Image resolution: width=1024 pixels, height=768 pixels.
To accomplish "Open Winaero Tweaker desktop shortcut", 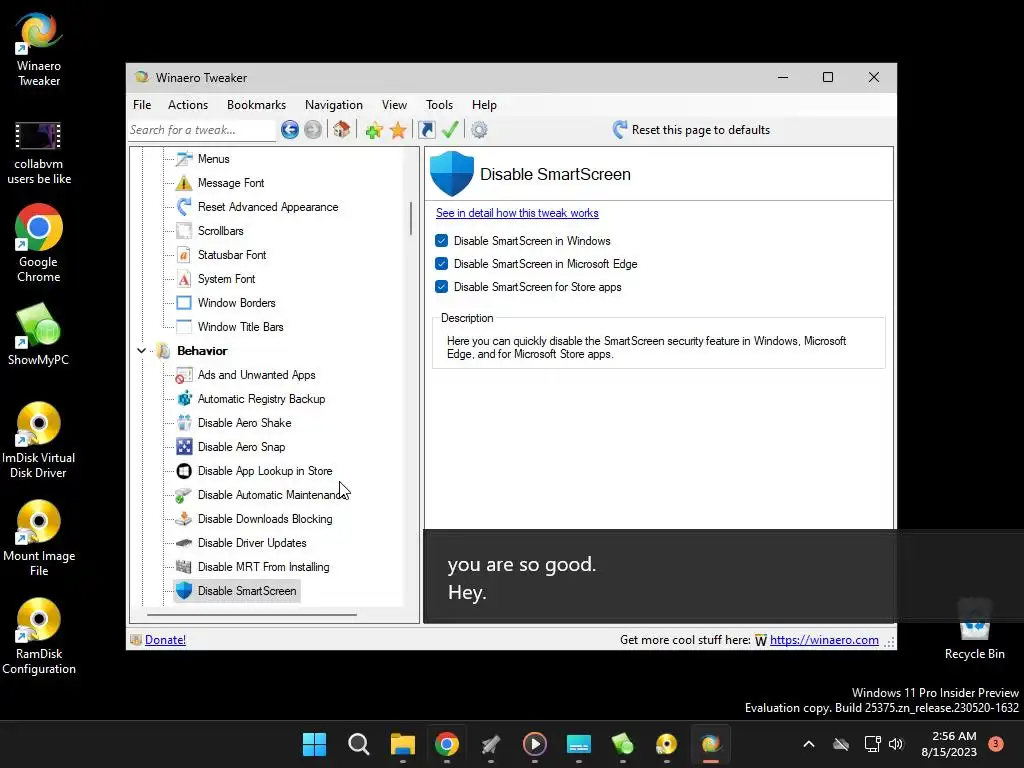I will pos(39,50).
